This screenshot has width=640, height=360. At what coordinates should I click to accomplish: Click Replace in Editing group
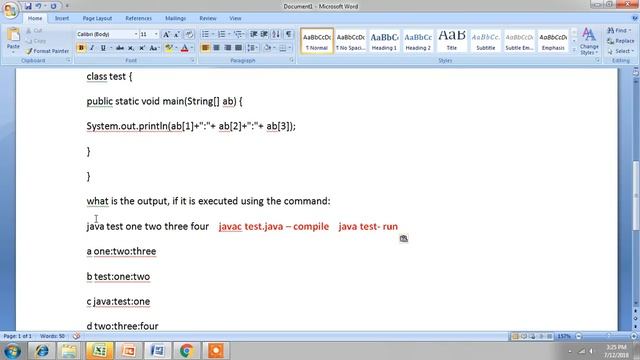point(620,41)
